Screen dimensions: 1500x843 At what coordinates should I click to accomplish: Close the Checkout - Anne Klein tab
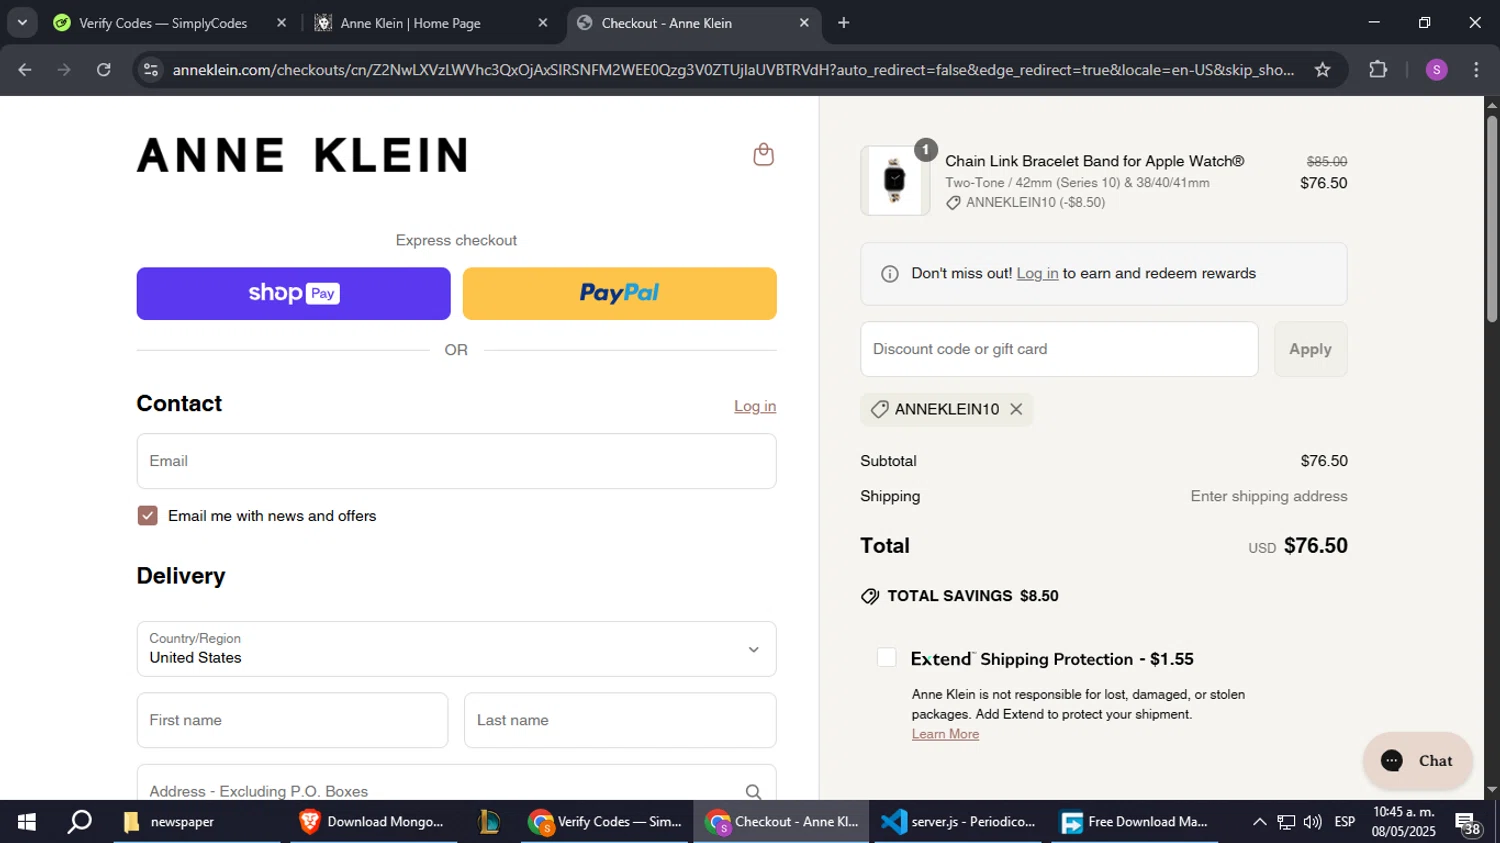(804, 23)
